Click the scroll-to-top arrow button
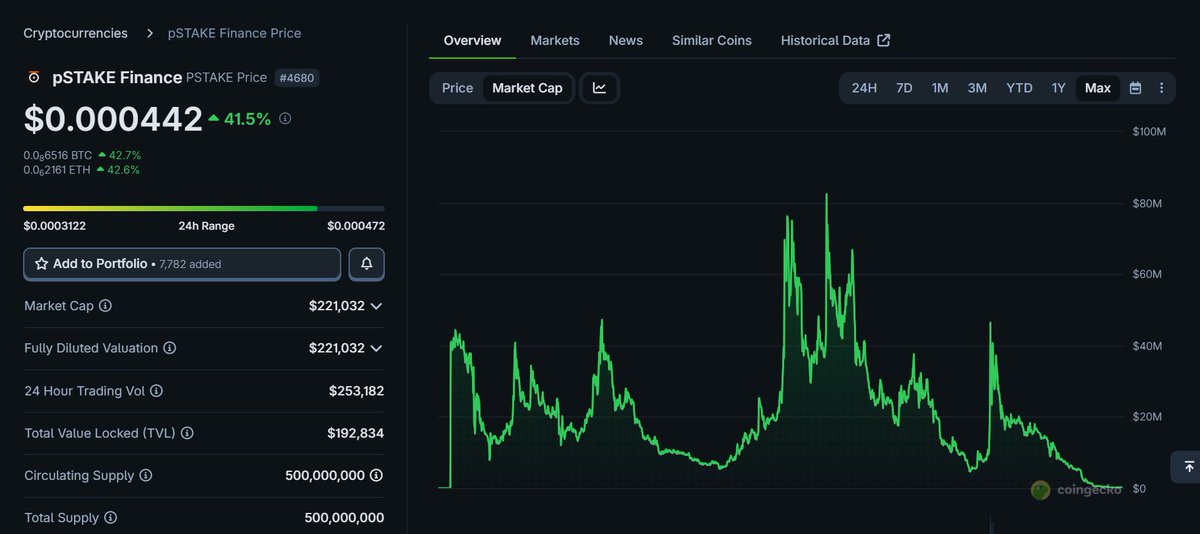The image size is (1200, 534). (1189, 467)
